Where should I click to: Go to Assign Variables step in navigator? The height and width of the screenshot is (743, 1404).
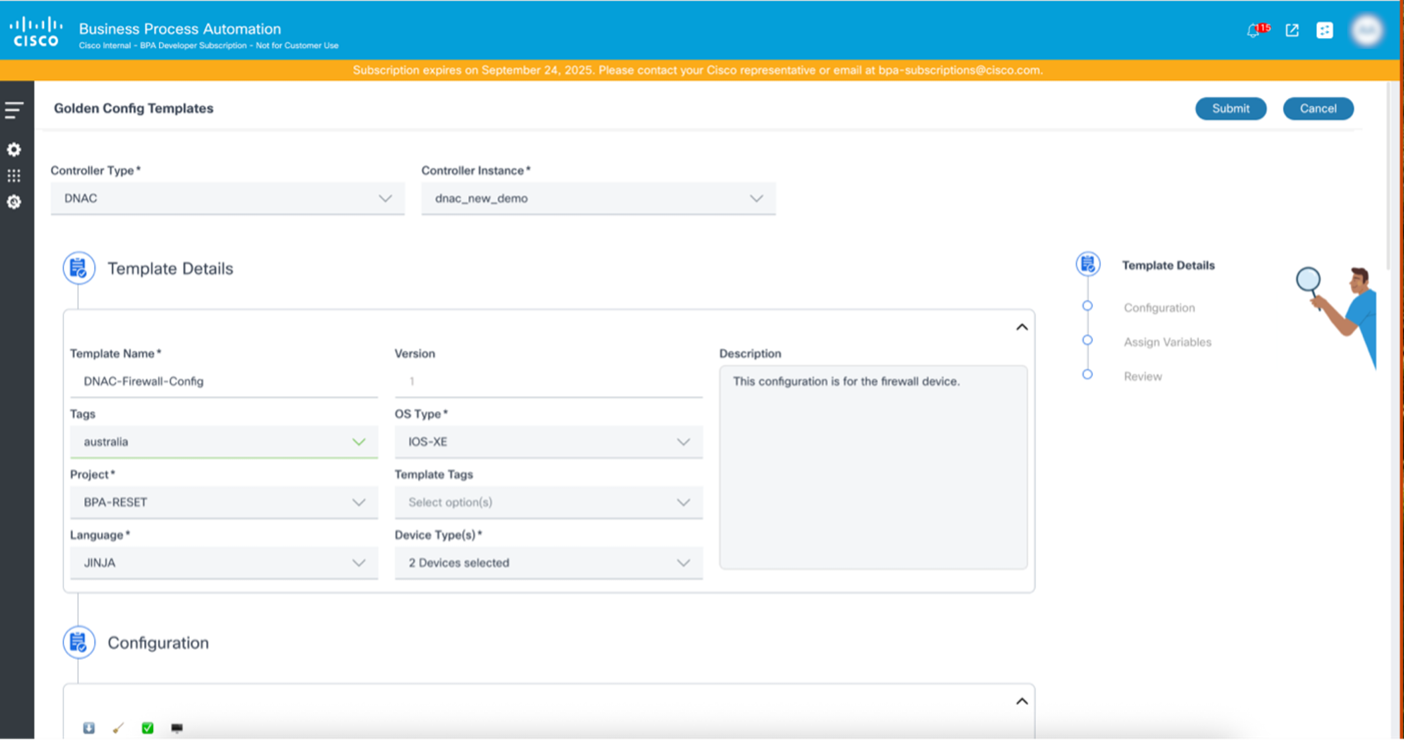pyautogui.click(x=1167, y=342)
